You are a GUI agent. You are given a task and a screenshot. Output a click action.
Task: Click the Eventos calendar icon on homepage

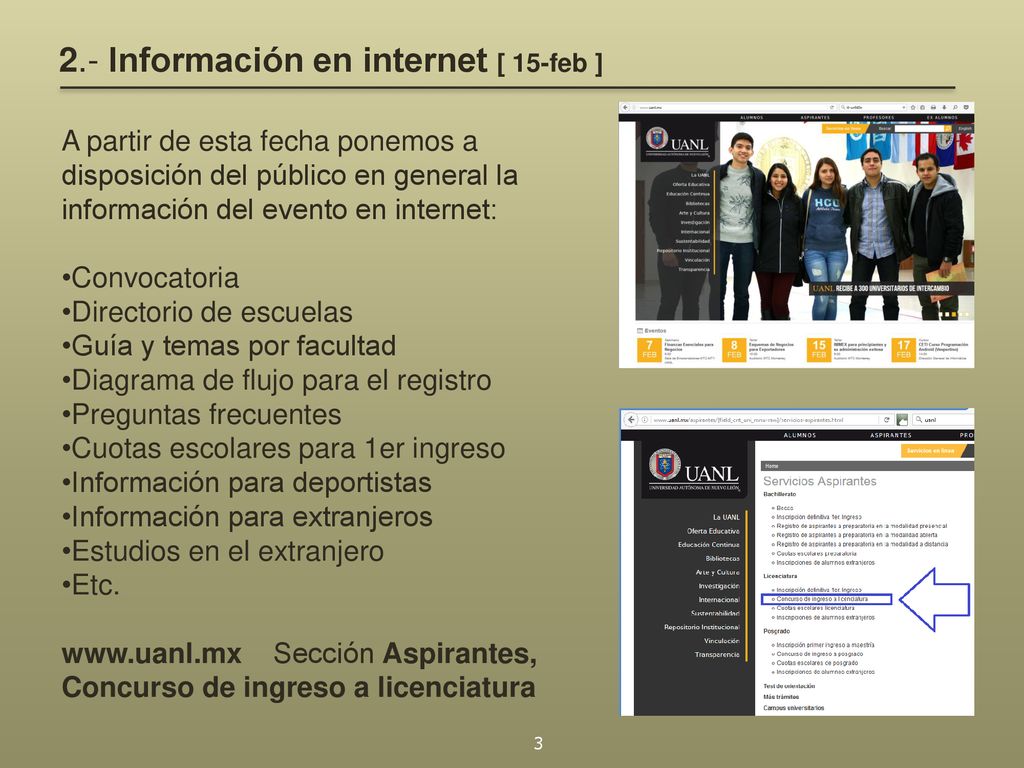click(640, 331)
